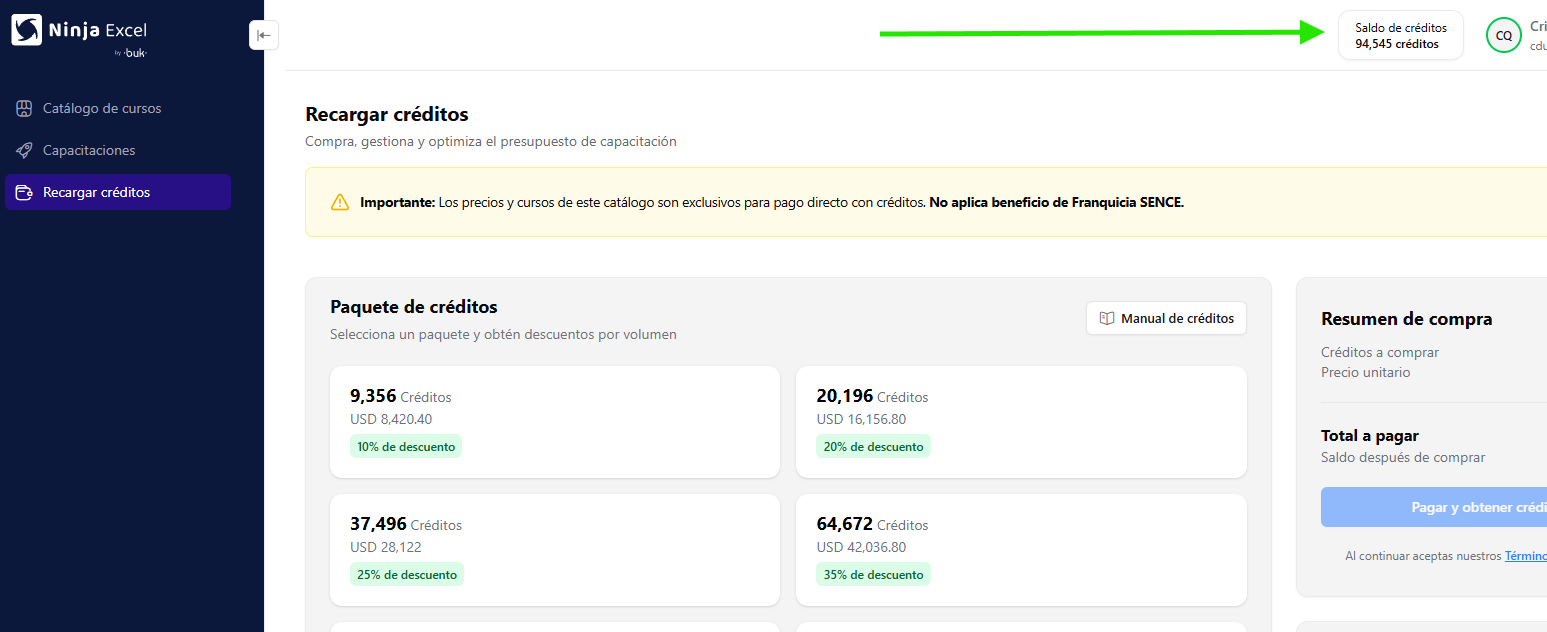Image resolution: width=1547 pixels, height=632 pixels.
Task: Click the USD 42,036.80 price
Action: pyautogui.click(x=861, y=547)
